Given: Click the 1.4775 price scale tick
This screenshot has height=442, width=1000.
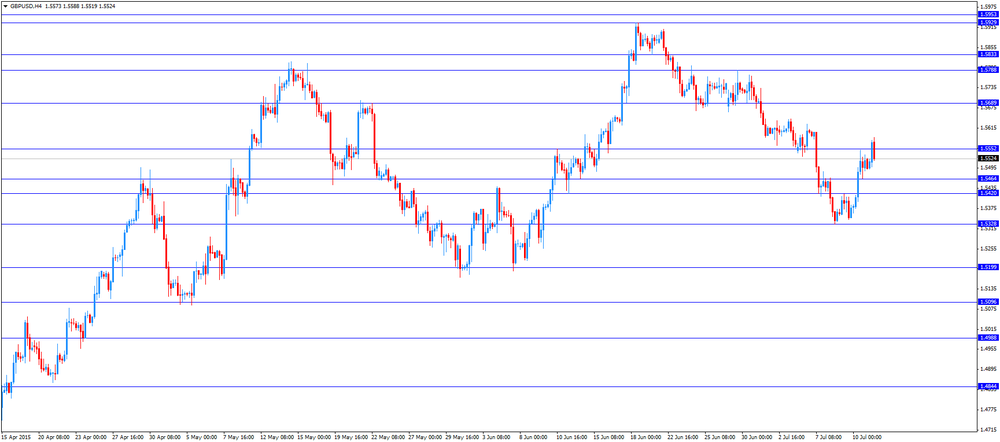Looking at the screenshot, I should tap(989, 409).
